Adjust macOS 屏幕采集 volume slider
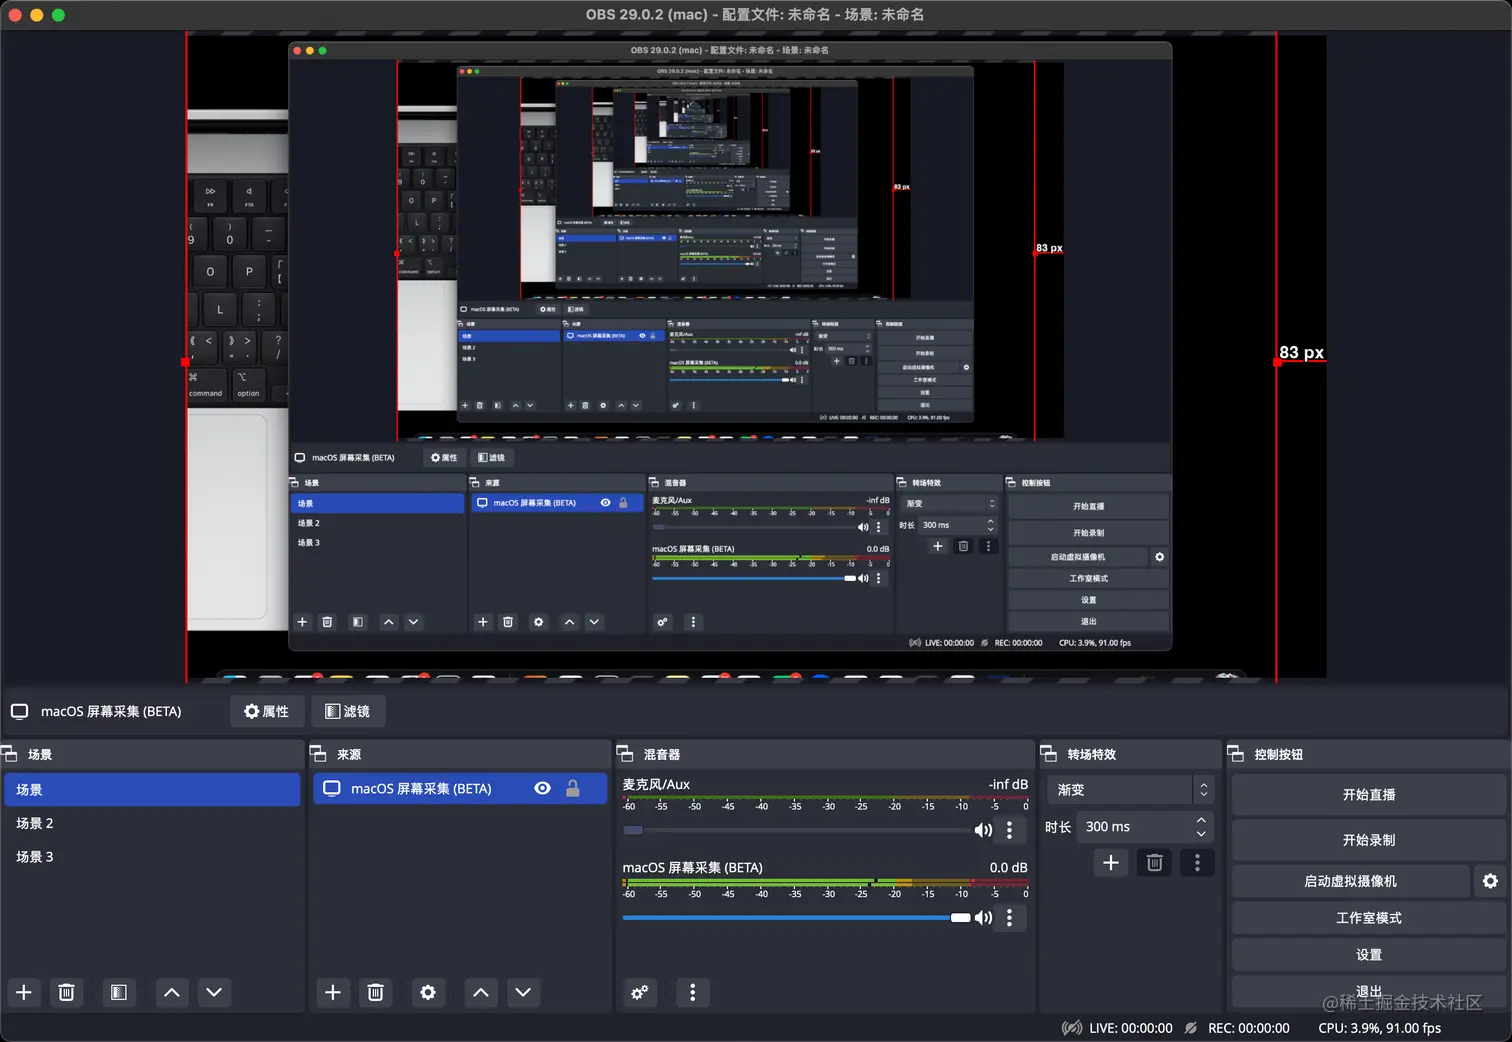Image resolution: width=1512 pixels, height=1042 pixels. pos(796,917)
